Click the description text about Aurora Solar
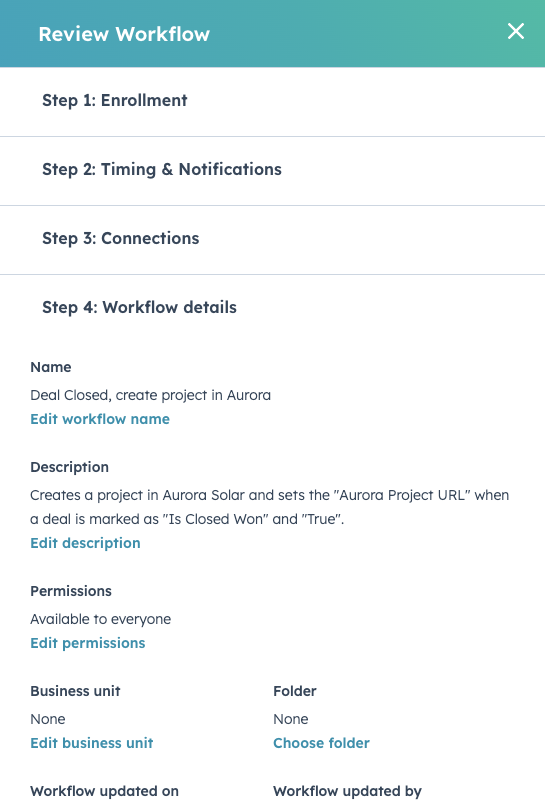 (x=270, y=507)
